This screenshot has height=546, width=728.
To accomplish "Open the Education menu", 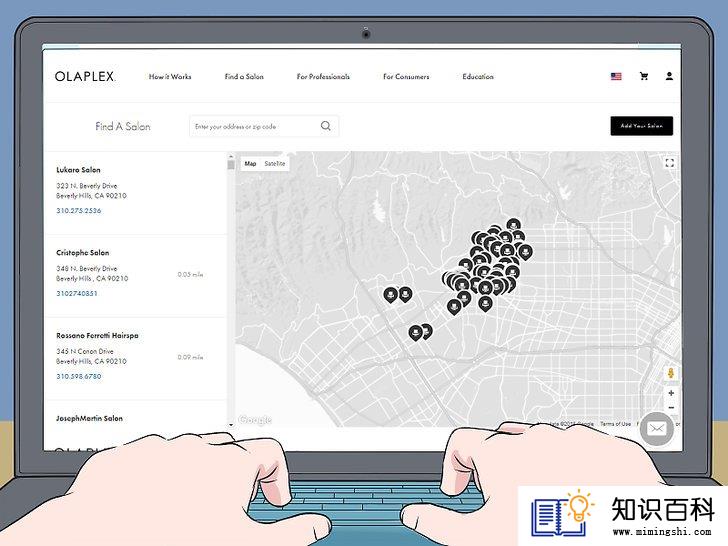I will (x=478, y=77).
